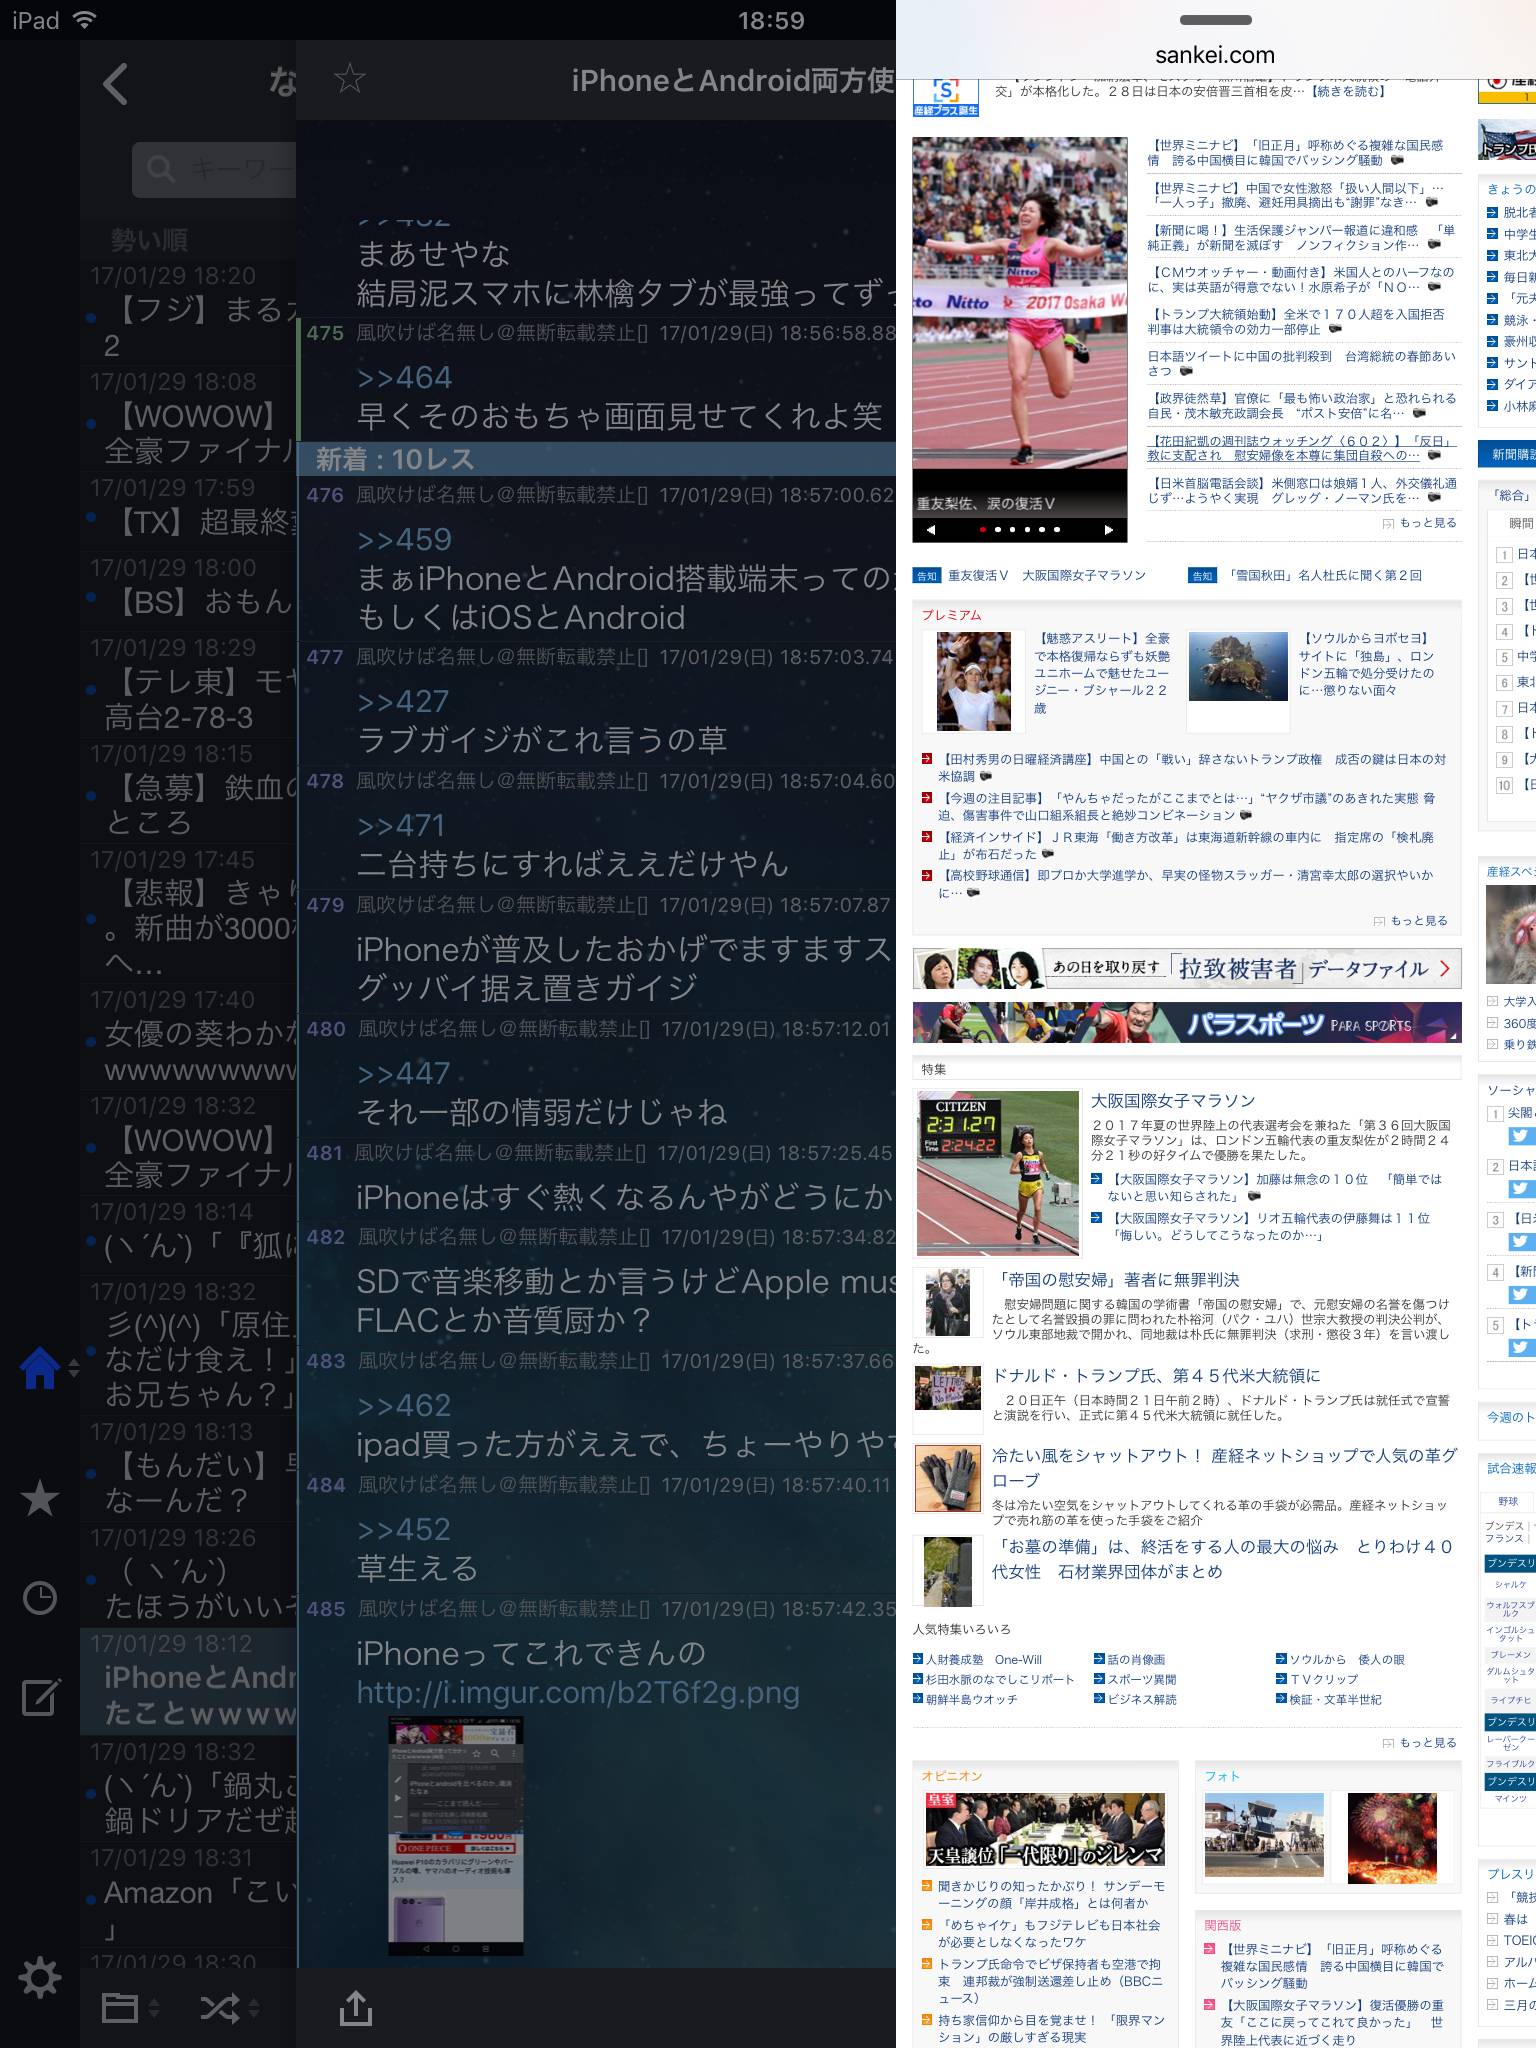Open the 【悲報】きゃ thread in the list
The height and width of the screenshot is (2048, 1536).
pos(190,914)
